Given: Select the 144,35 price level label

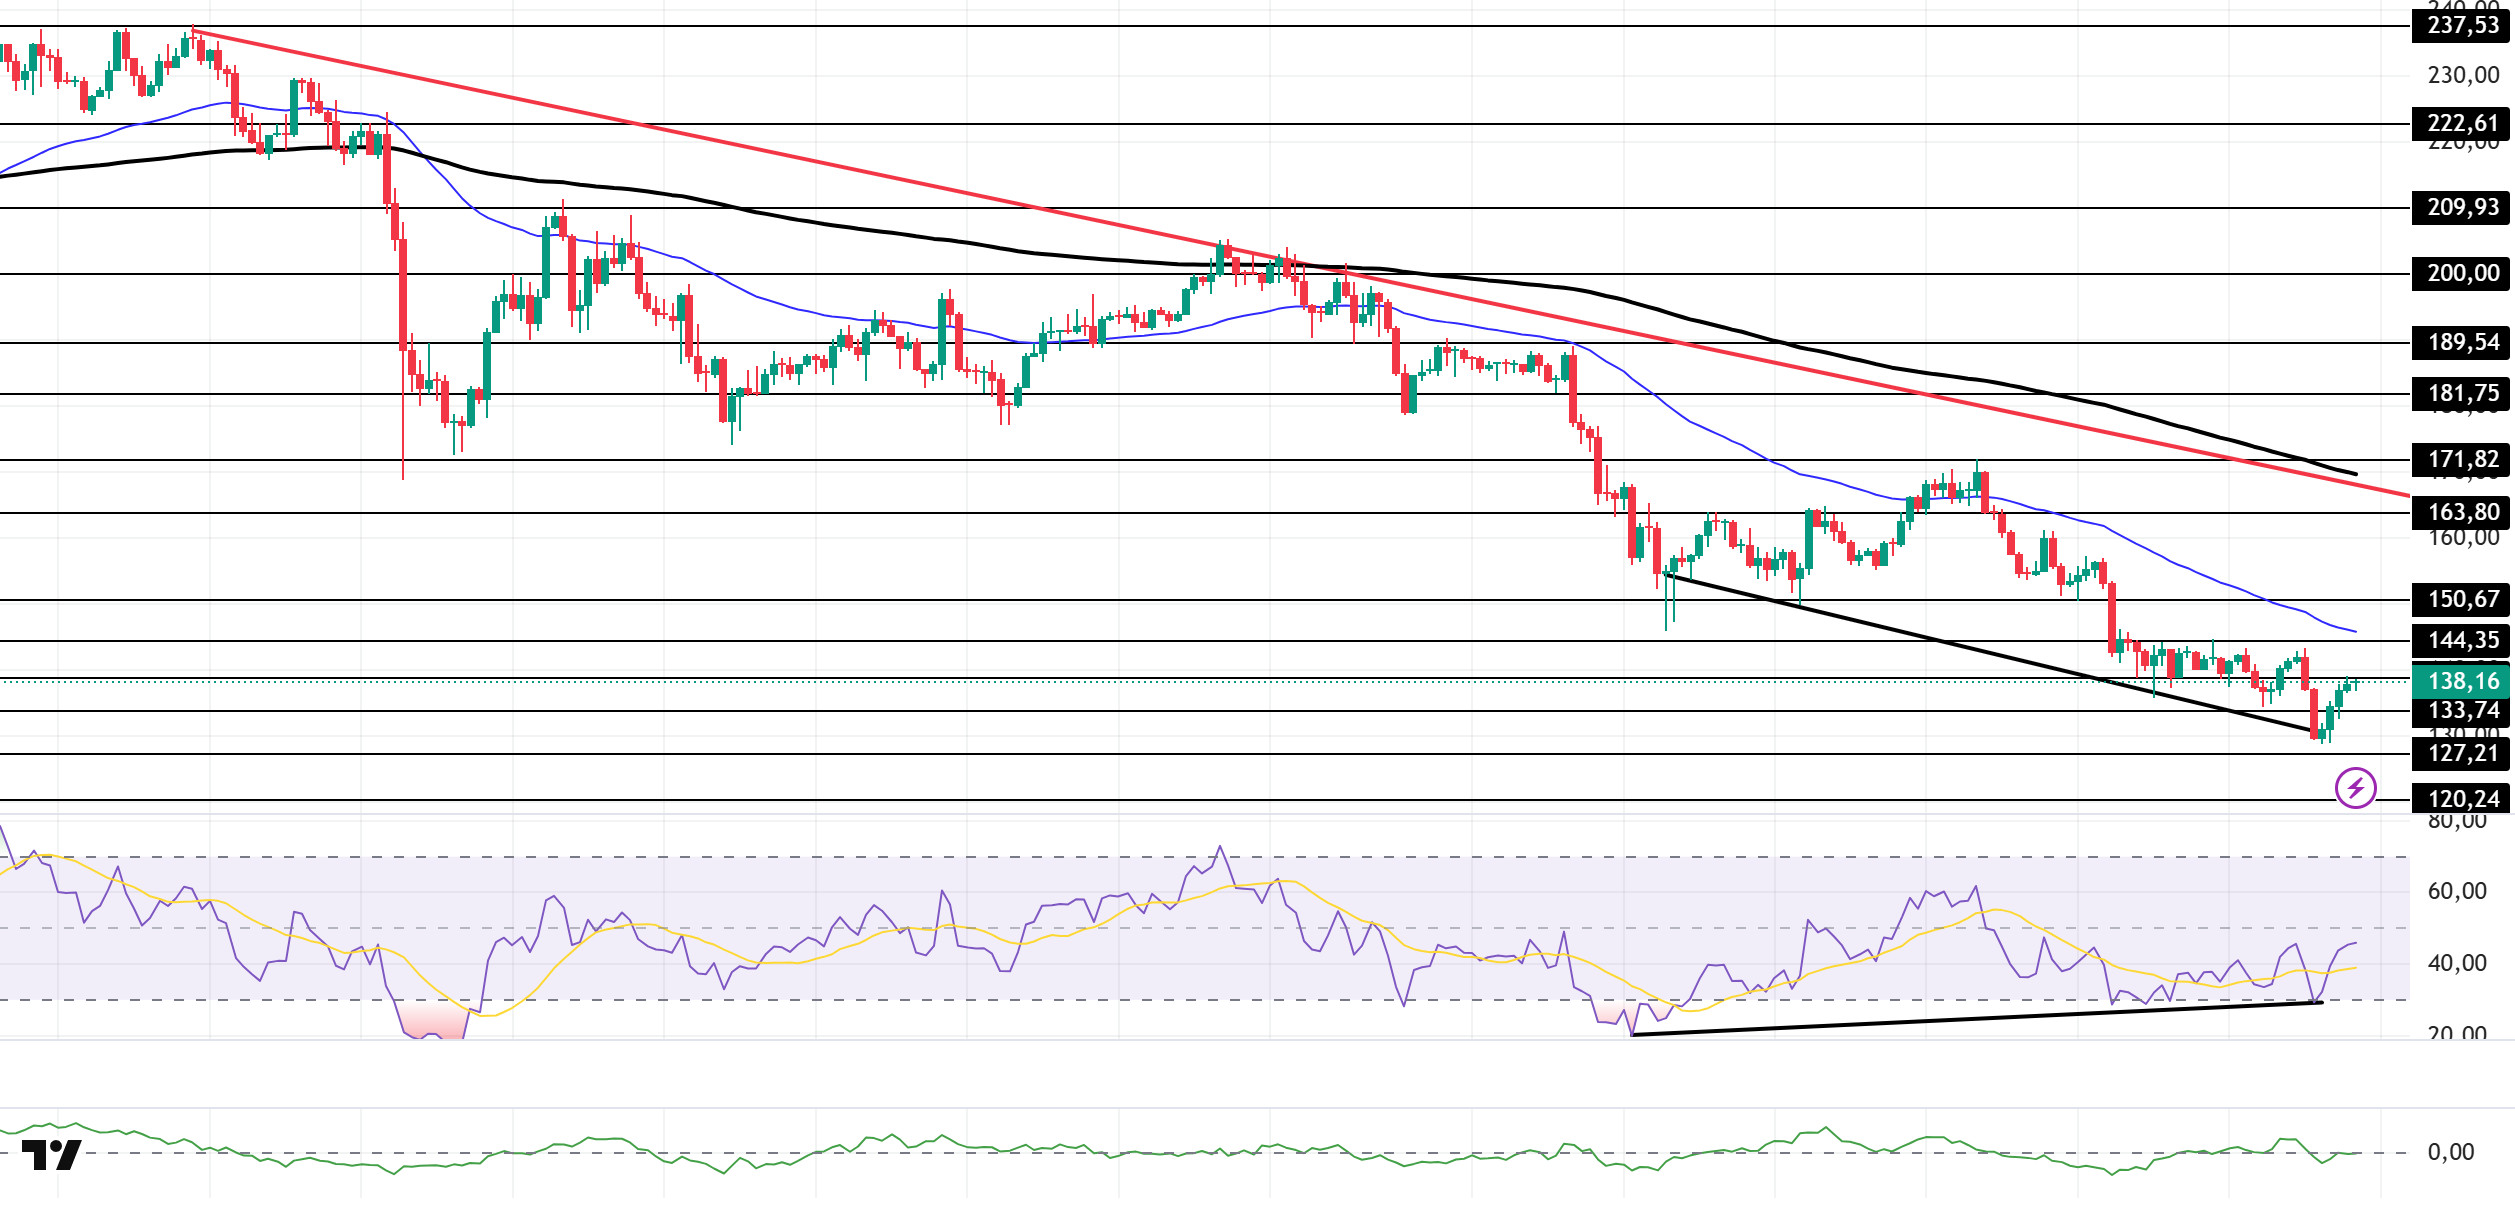Looking at the screenshot, I should click(x=2462, y=640).
